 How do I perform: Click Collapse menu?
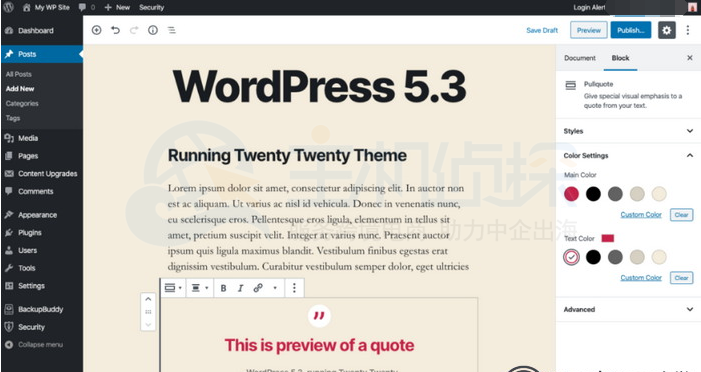point(42,345)
